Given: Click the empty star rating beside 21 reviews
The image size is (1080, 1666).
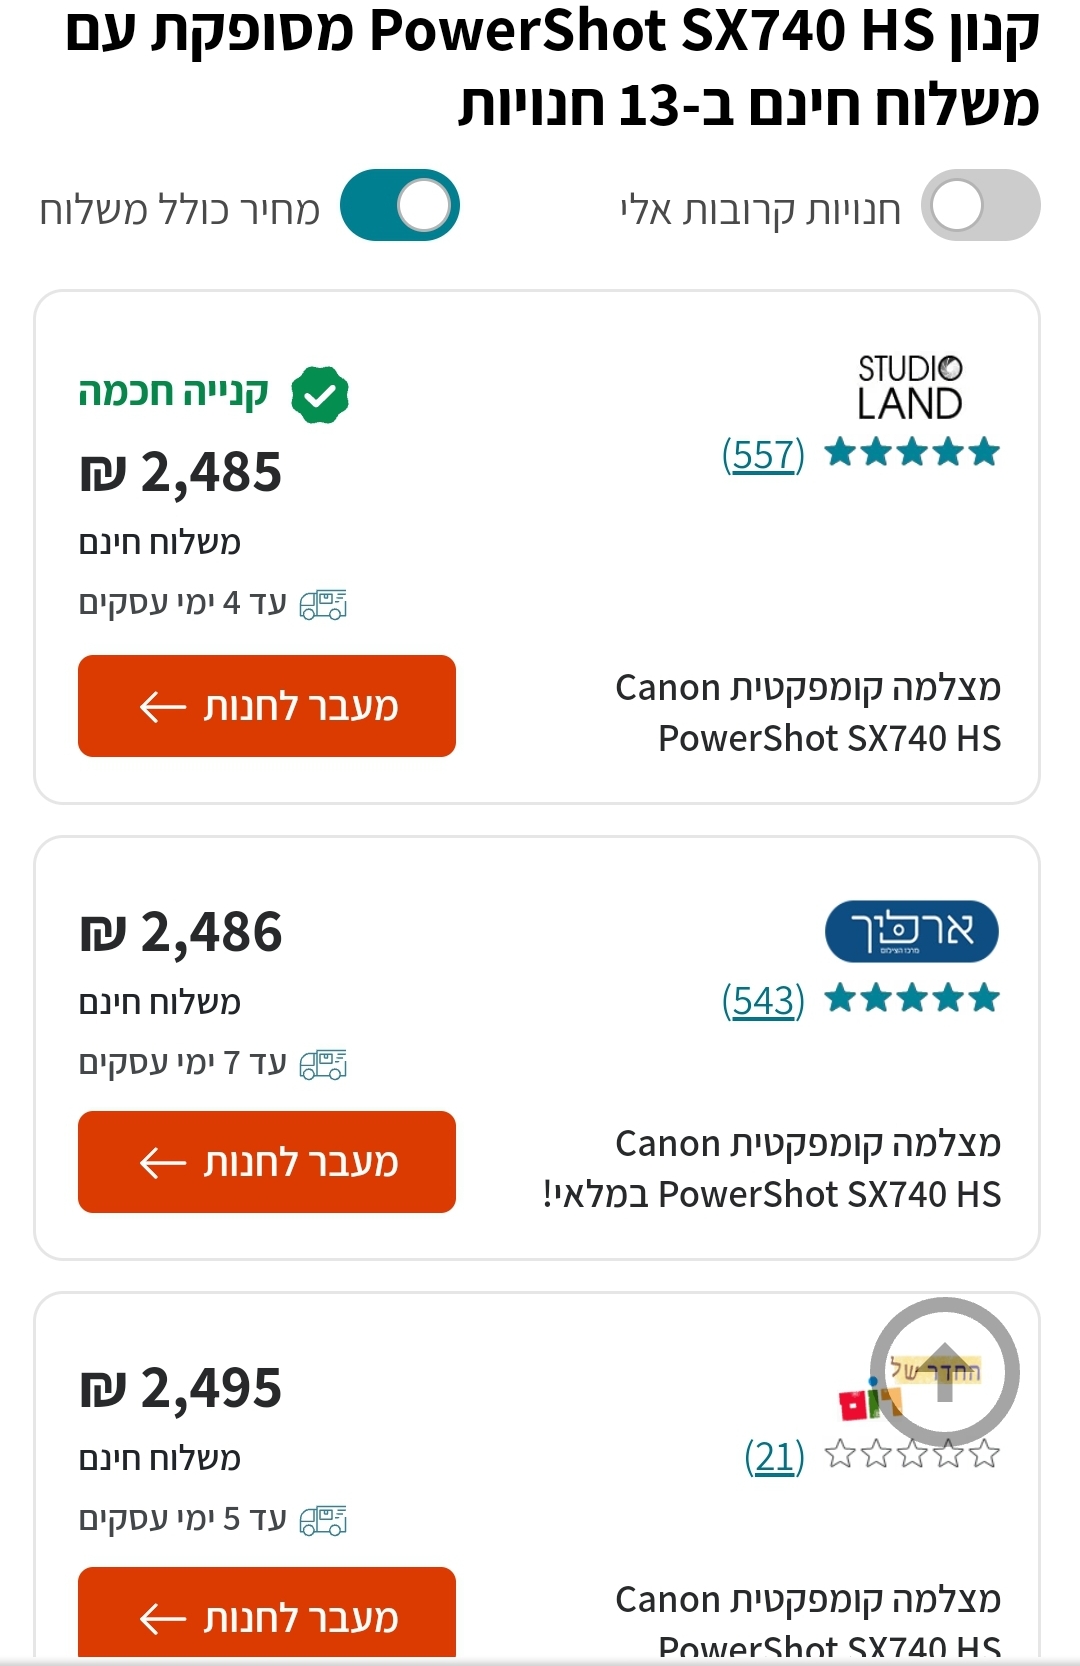Looking at the screenshot, I should pyautogui.click(x=912, y=1454).
